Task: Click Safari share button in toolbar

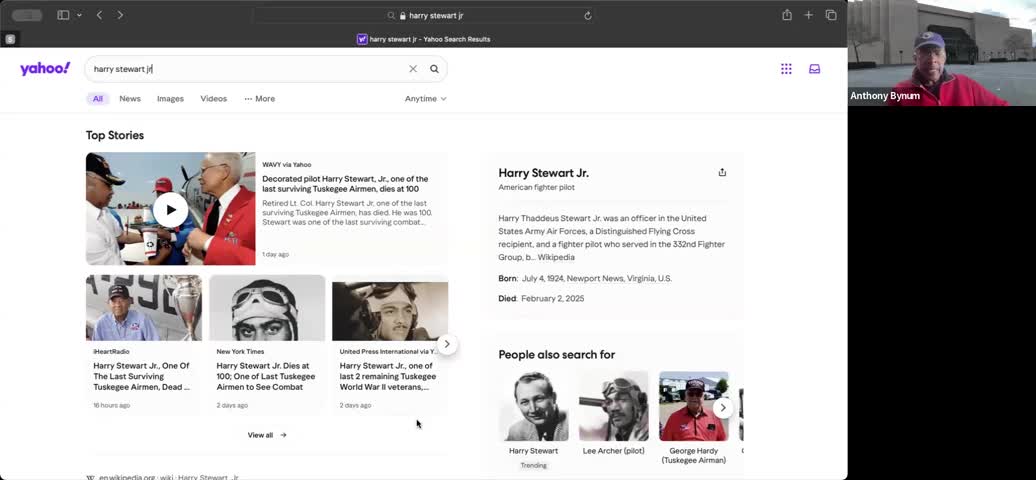Action: 787,15
